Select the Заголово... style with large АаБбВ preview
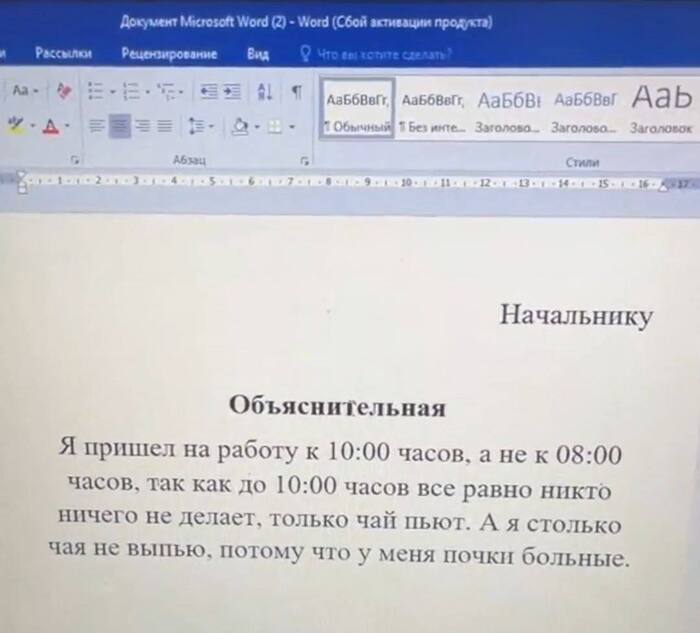Viewport: 700px width, 633px height. pos(508,112)
